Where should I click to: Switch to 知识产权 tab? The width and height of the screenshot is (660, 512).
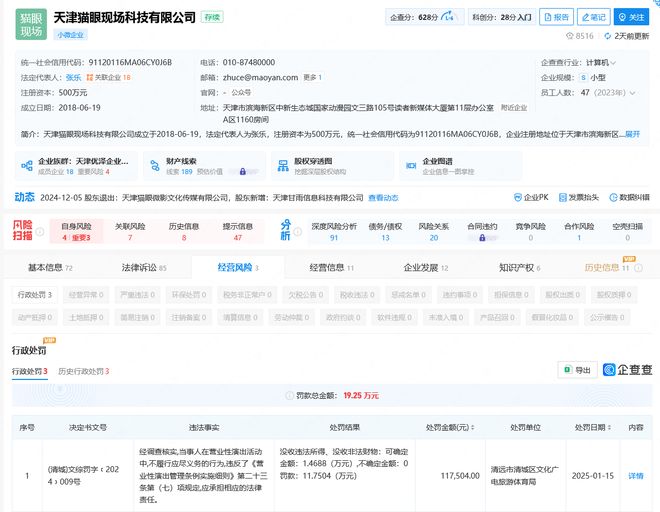click(519, 268)
